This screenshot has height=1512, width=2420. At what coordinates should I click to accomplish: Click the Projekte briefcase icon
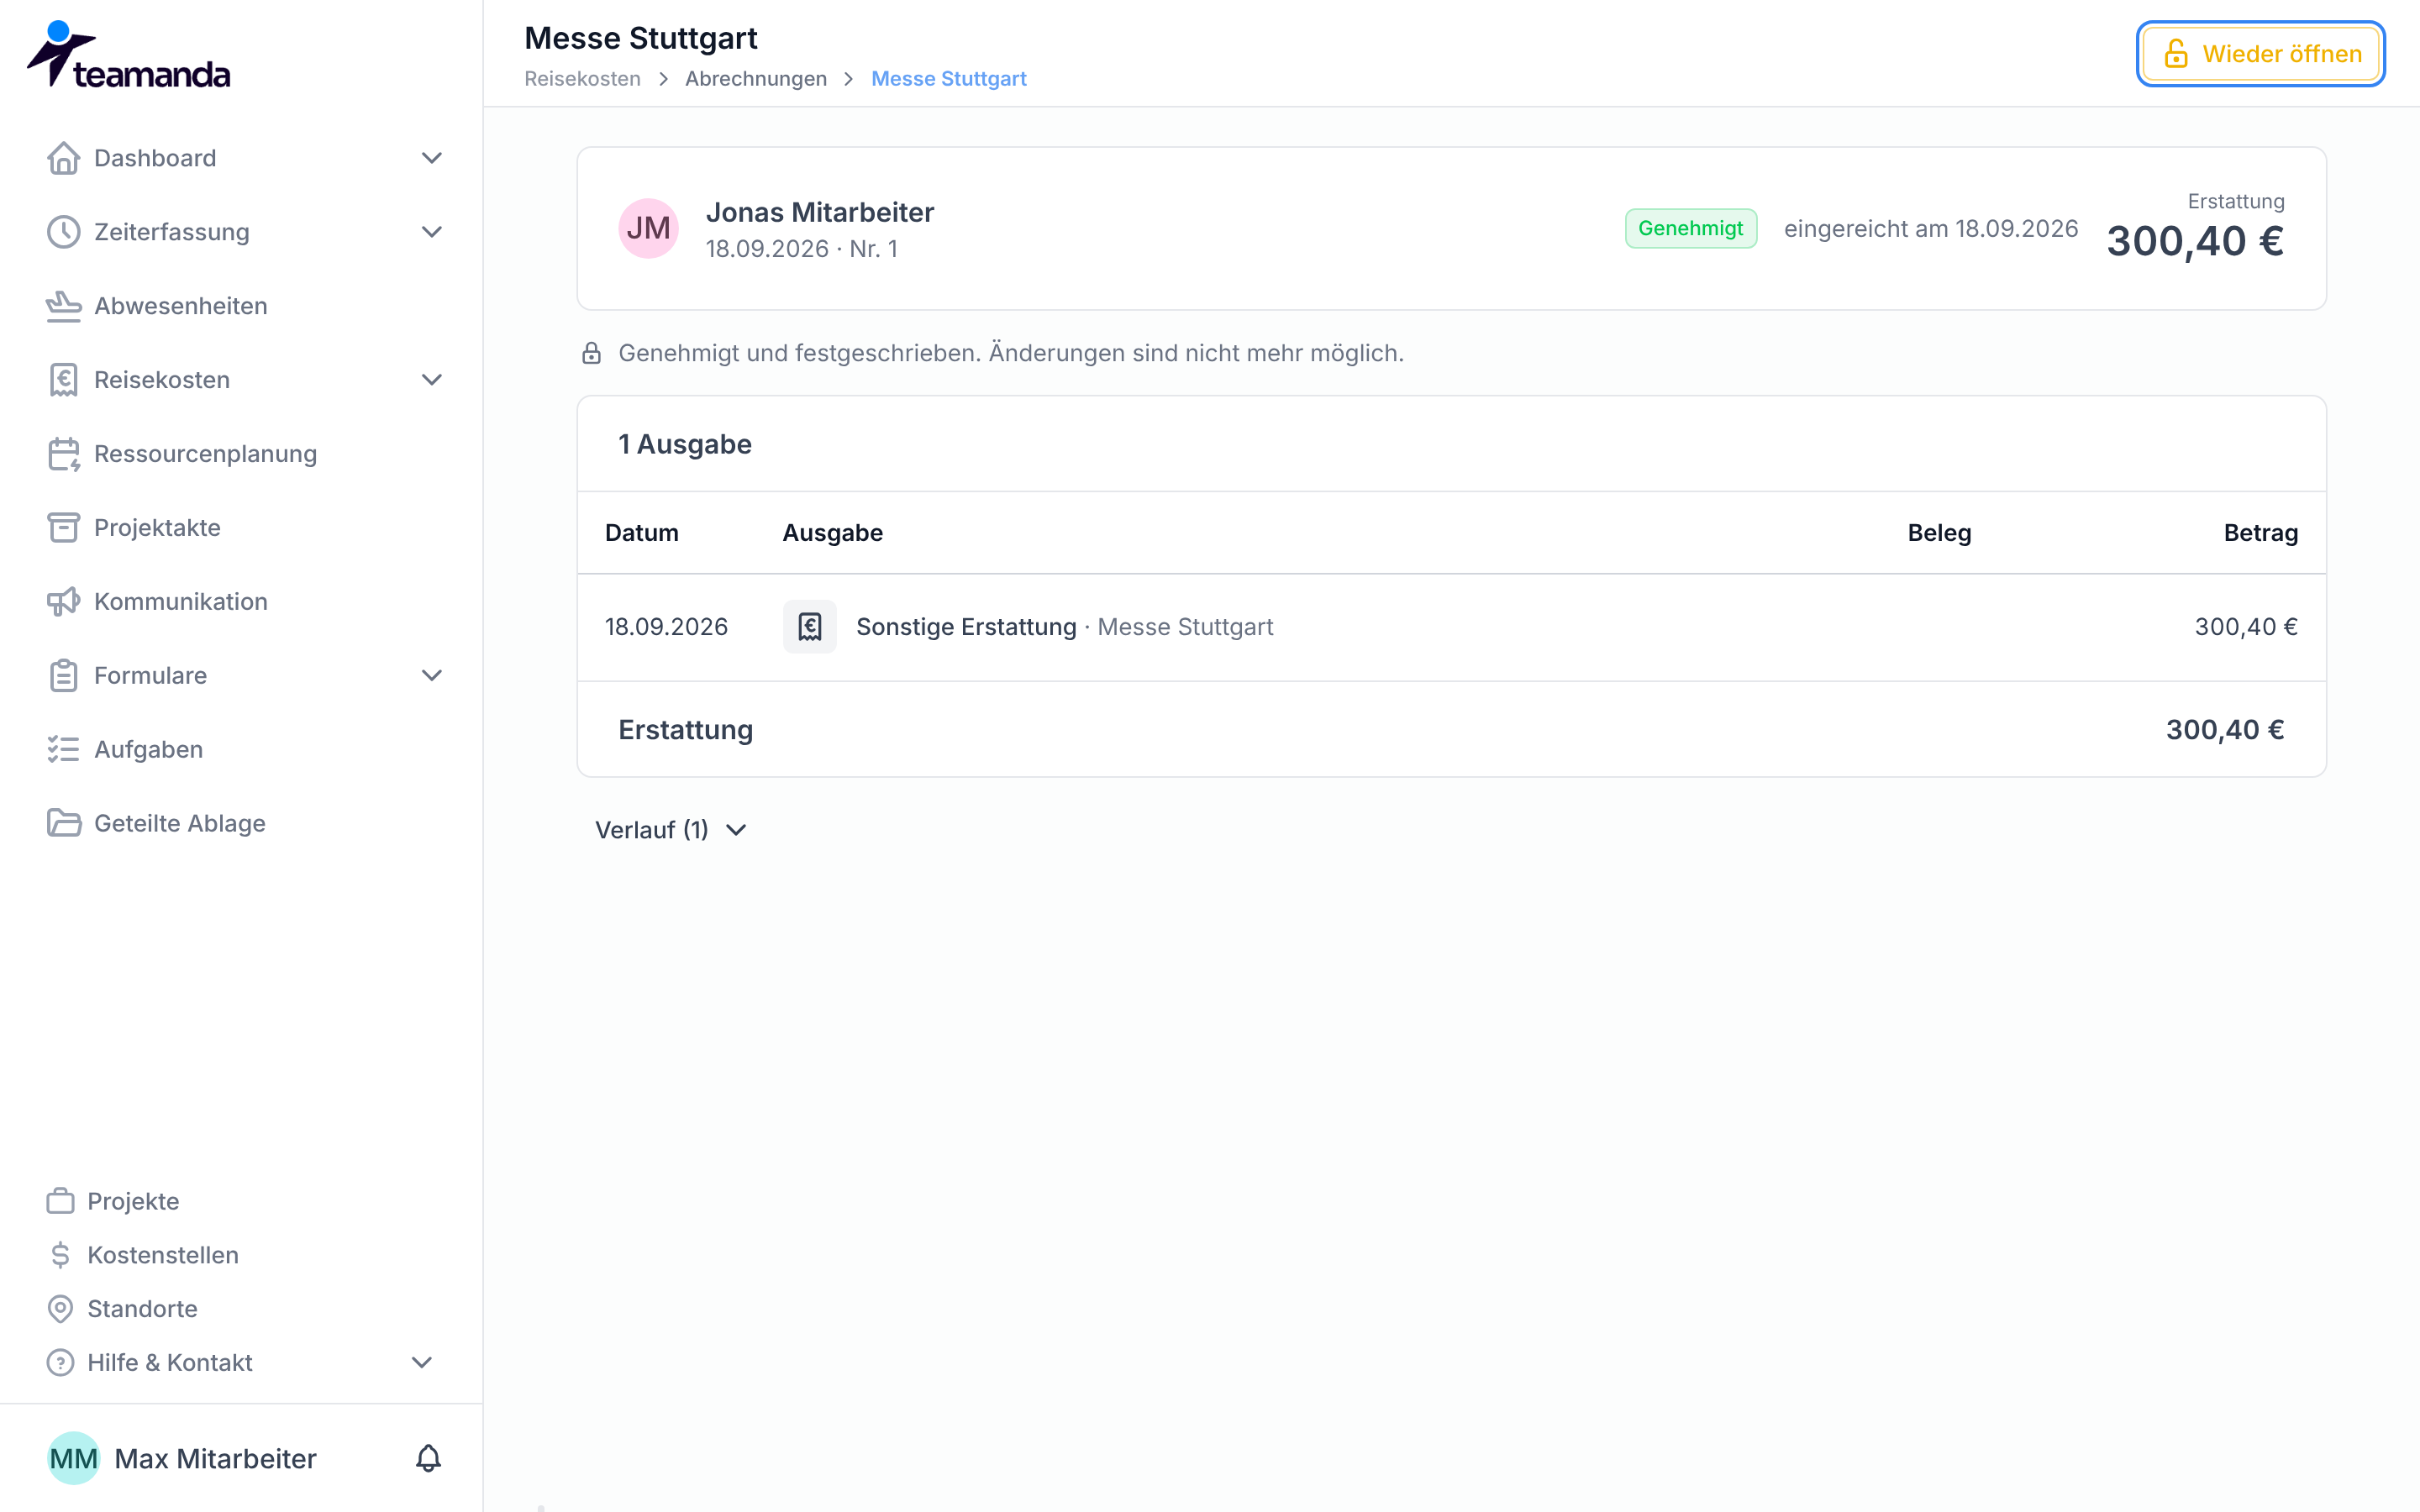[x=60, y=1201]
